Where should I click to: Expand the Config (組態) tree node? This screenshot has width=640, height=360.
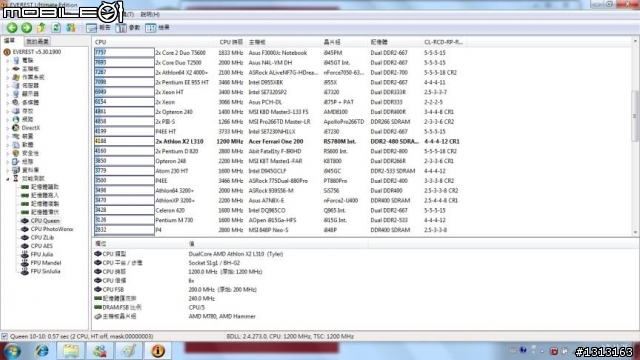point(7,162)
